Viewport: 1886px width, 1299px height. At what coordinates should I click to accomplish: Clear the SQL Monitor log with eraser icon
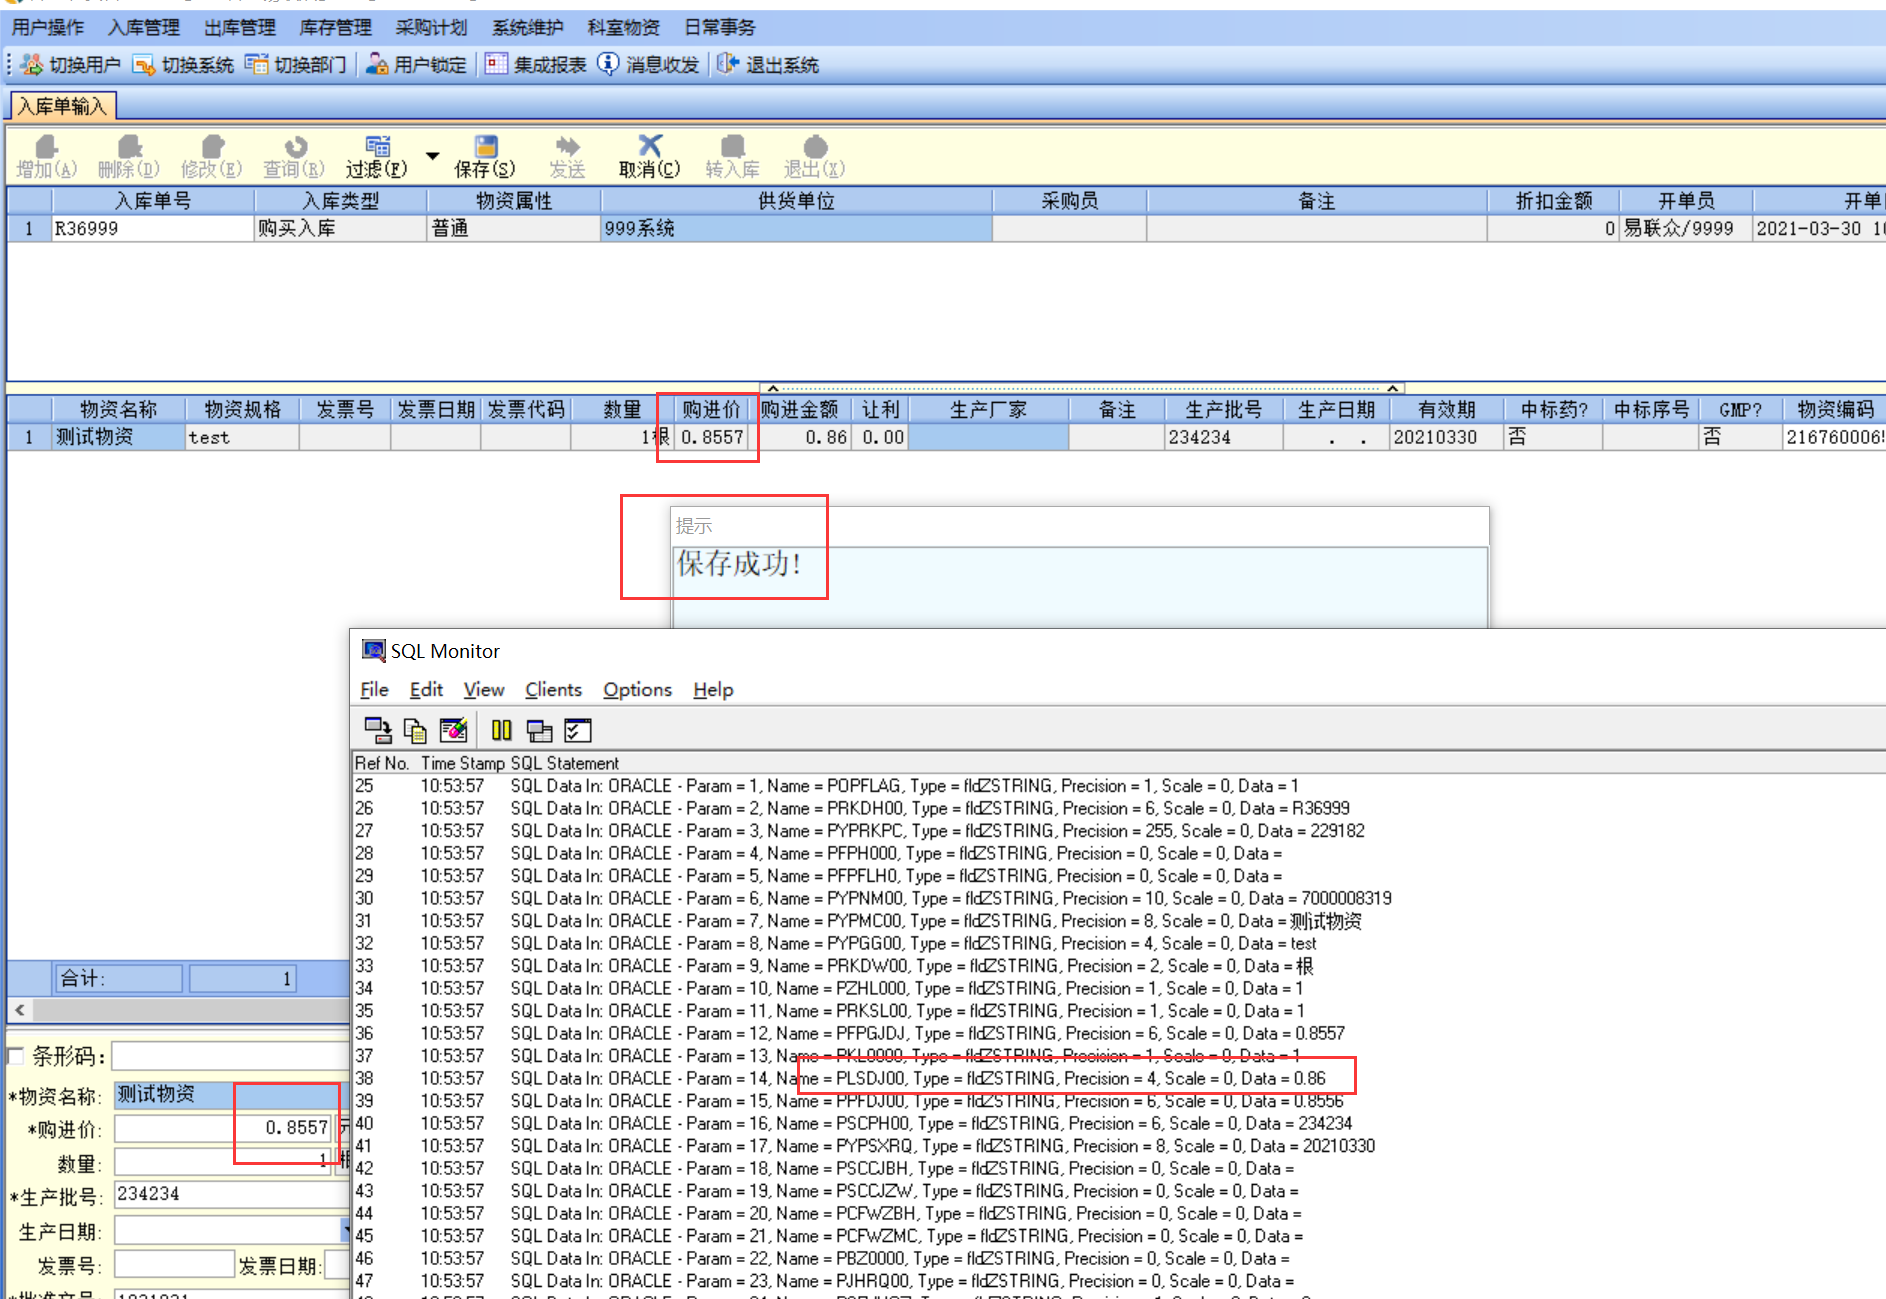click(x=453, y=731)
